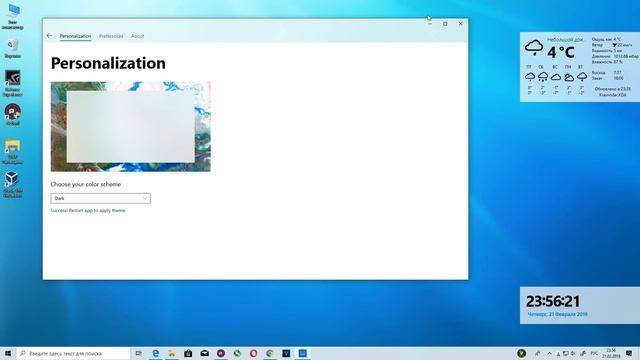Click the 'Choose your color scheme' label

[x=86, y=184]
